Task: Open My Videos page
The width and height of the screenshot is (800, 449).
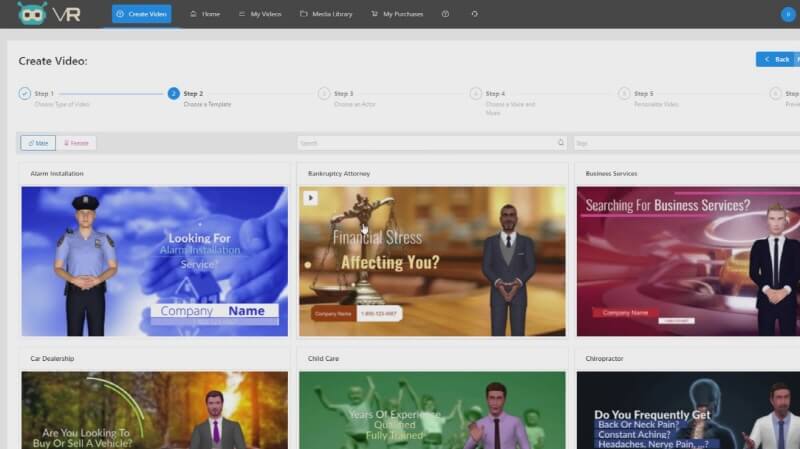Action: pos(260,14)
